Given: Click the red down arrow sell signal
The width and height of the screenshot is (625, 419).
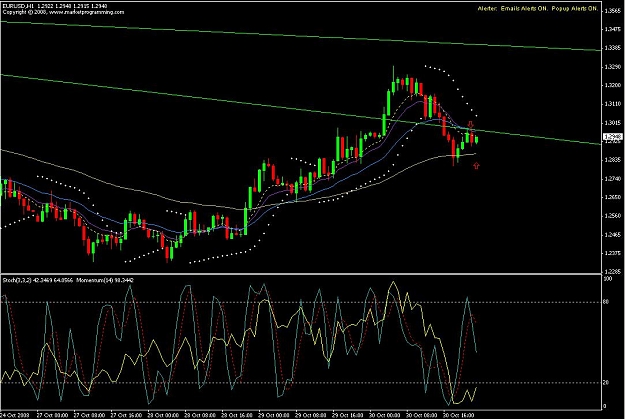Looking at the screenshot, I should point(471,125).
